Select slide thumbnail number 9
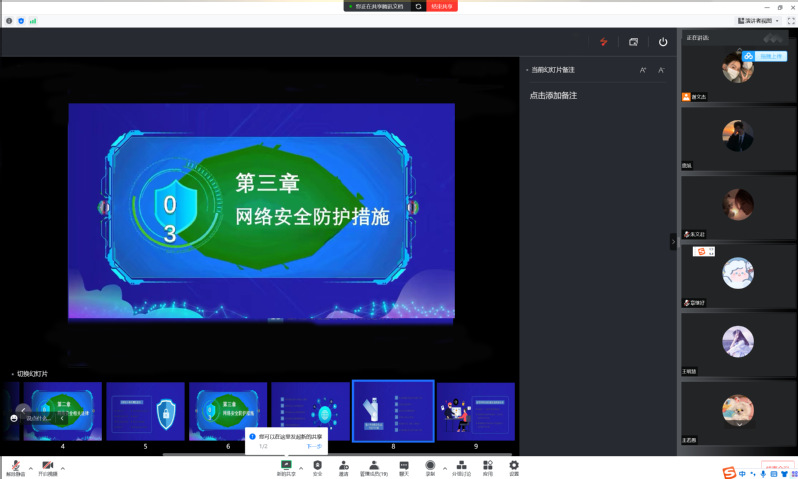The width and height of the screenshot is (798, 479). [x=476, y=411]
